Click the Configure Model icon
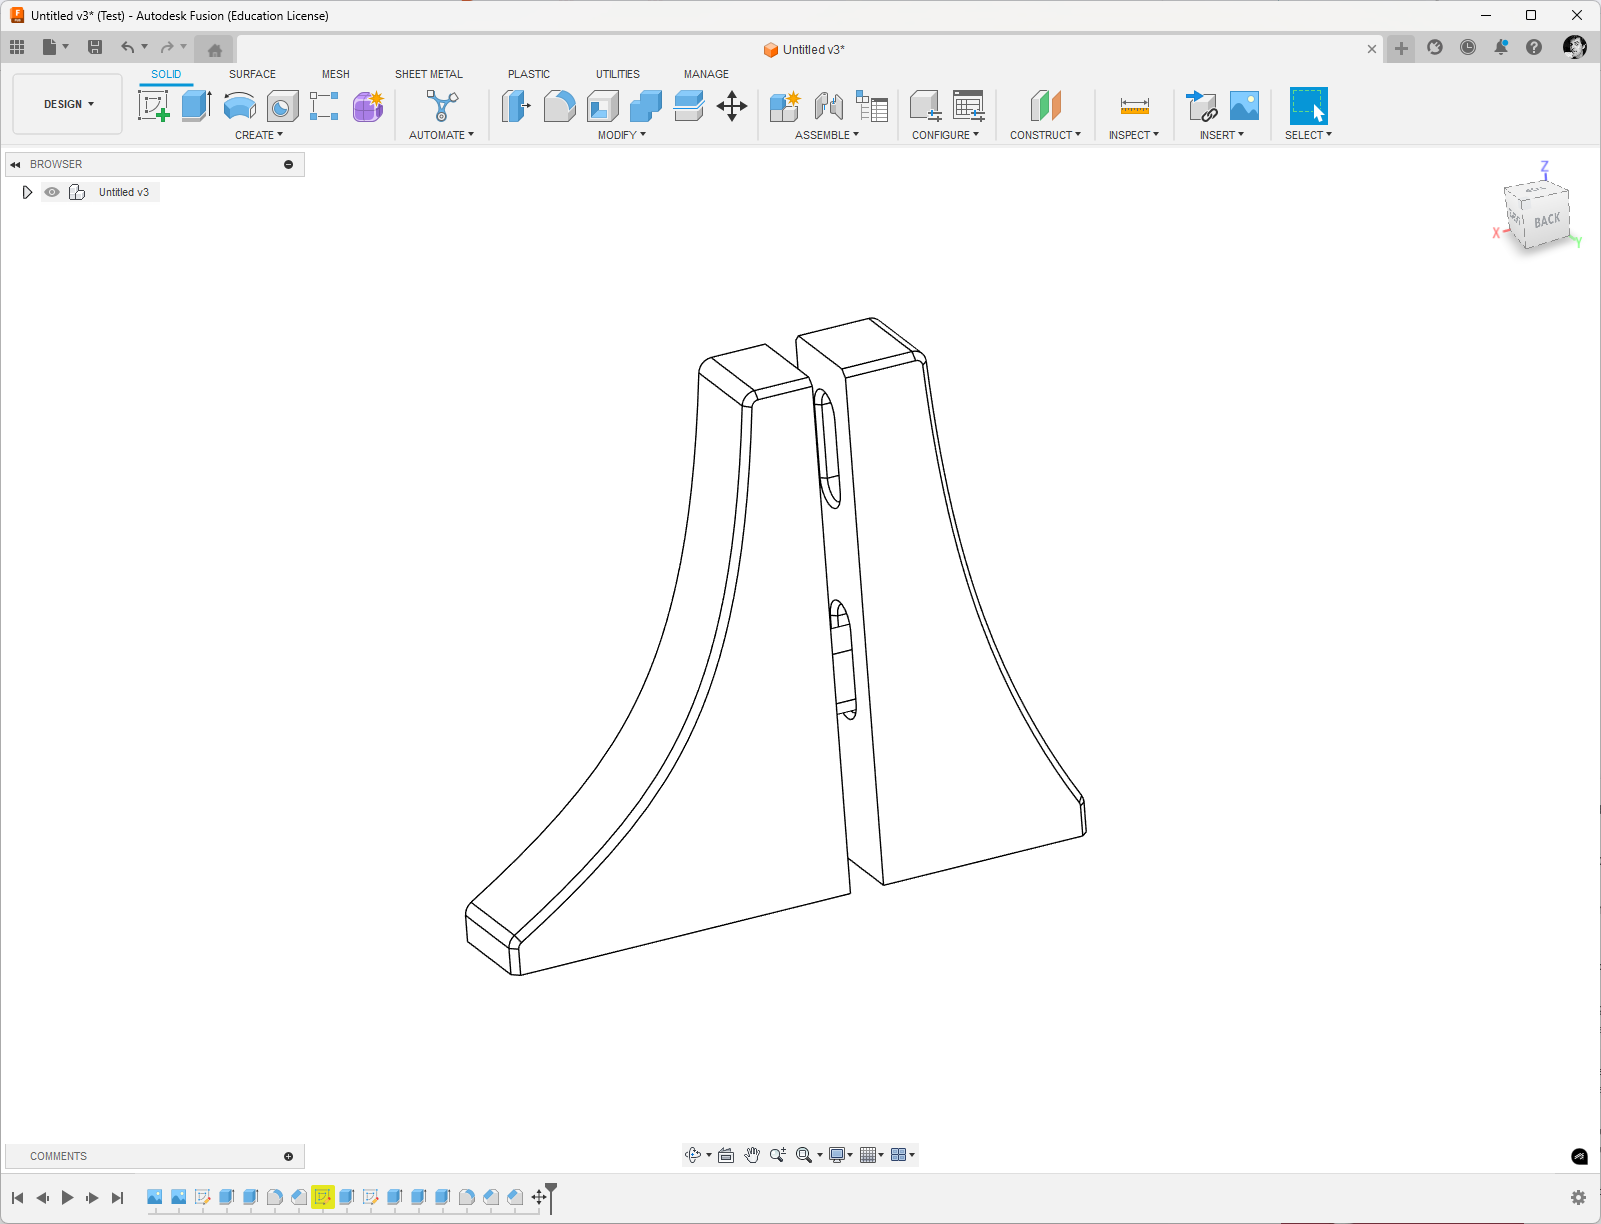The width and height of the screenshot is (1601, 1224). coord(926,105)
